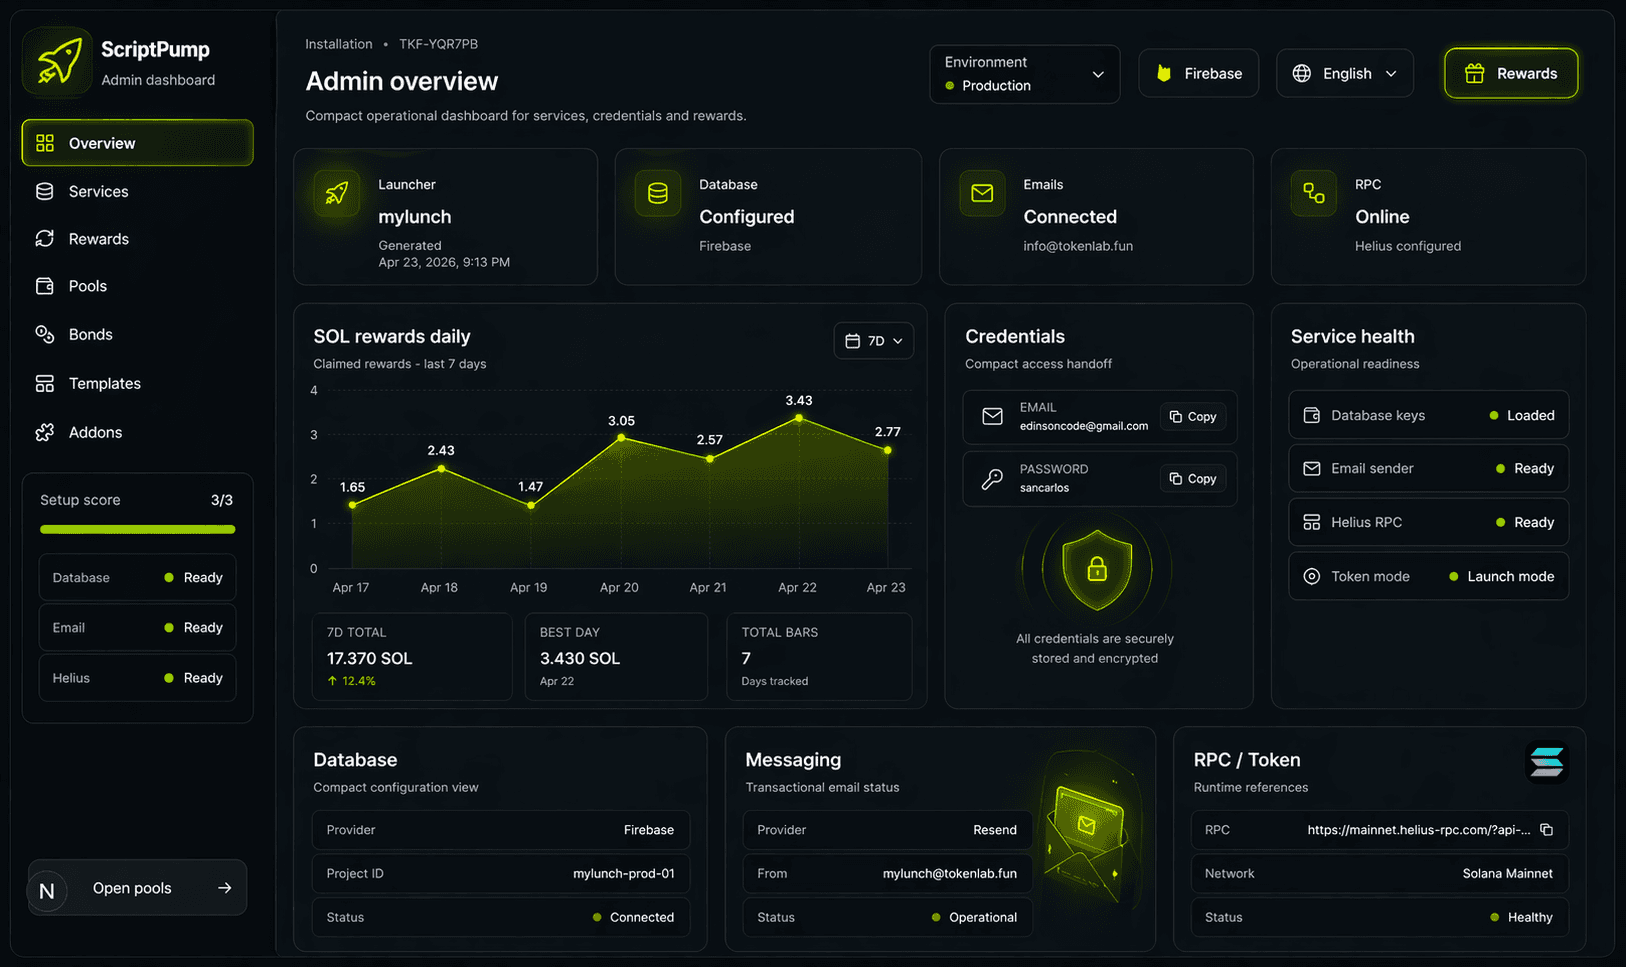The image size is (1626, 967).
Task: Click the Email sender row envelope icon
Action: tap(1312, 468)
